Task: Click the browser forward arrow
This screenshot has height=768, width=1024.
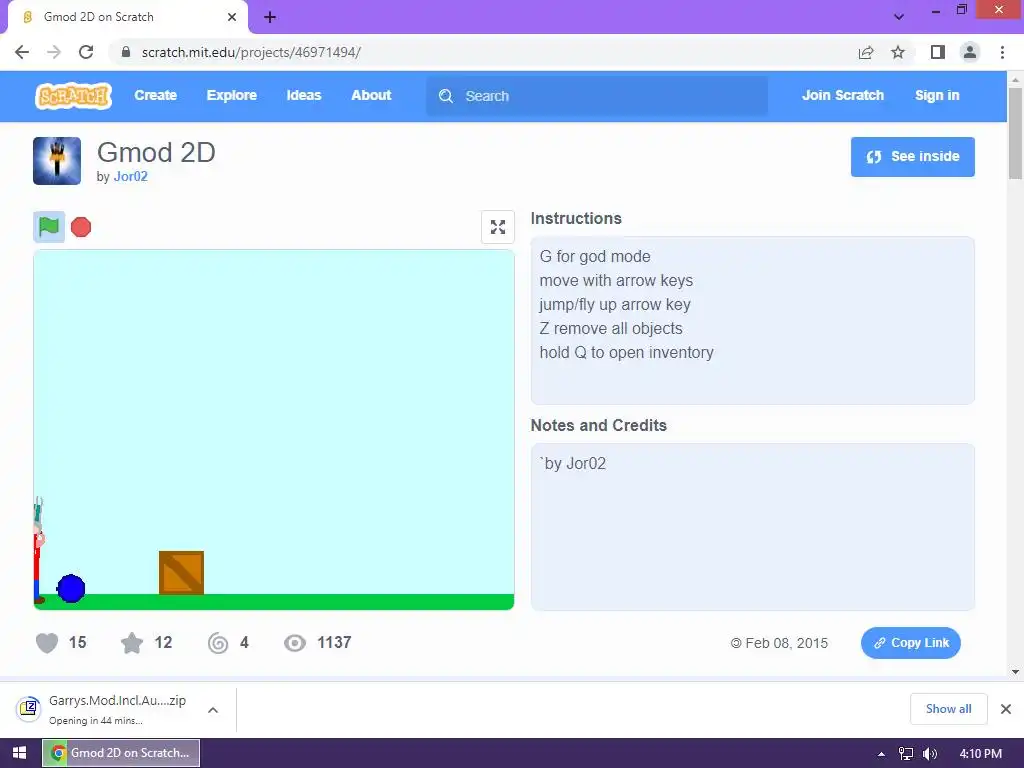Action: (x=54, y=52)
